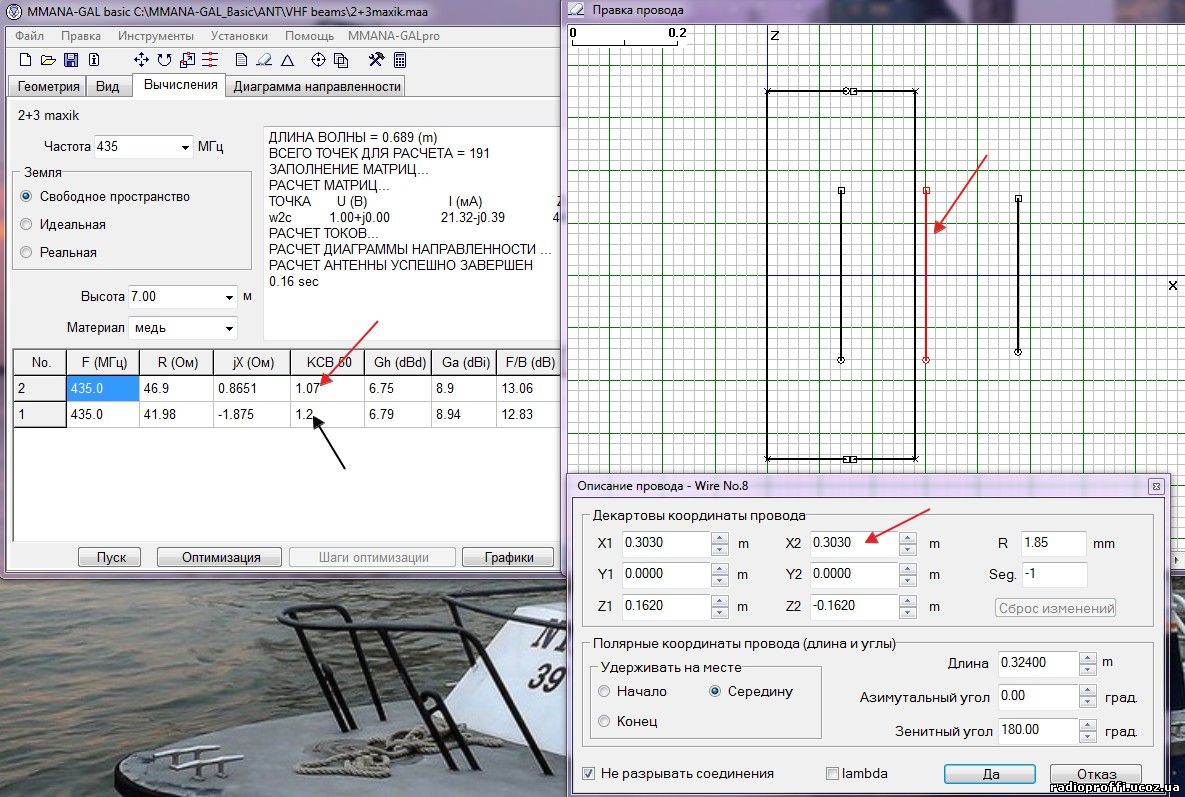Screen dimensions: 1185x797
Task: Open the Графики button
Action: click(509, 558)
